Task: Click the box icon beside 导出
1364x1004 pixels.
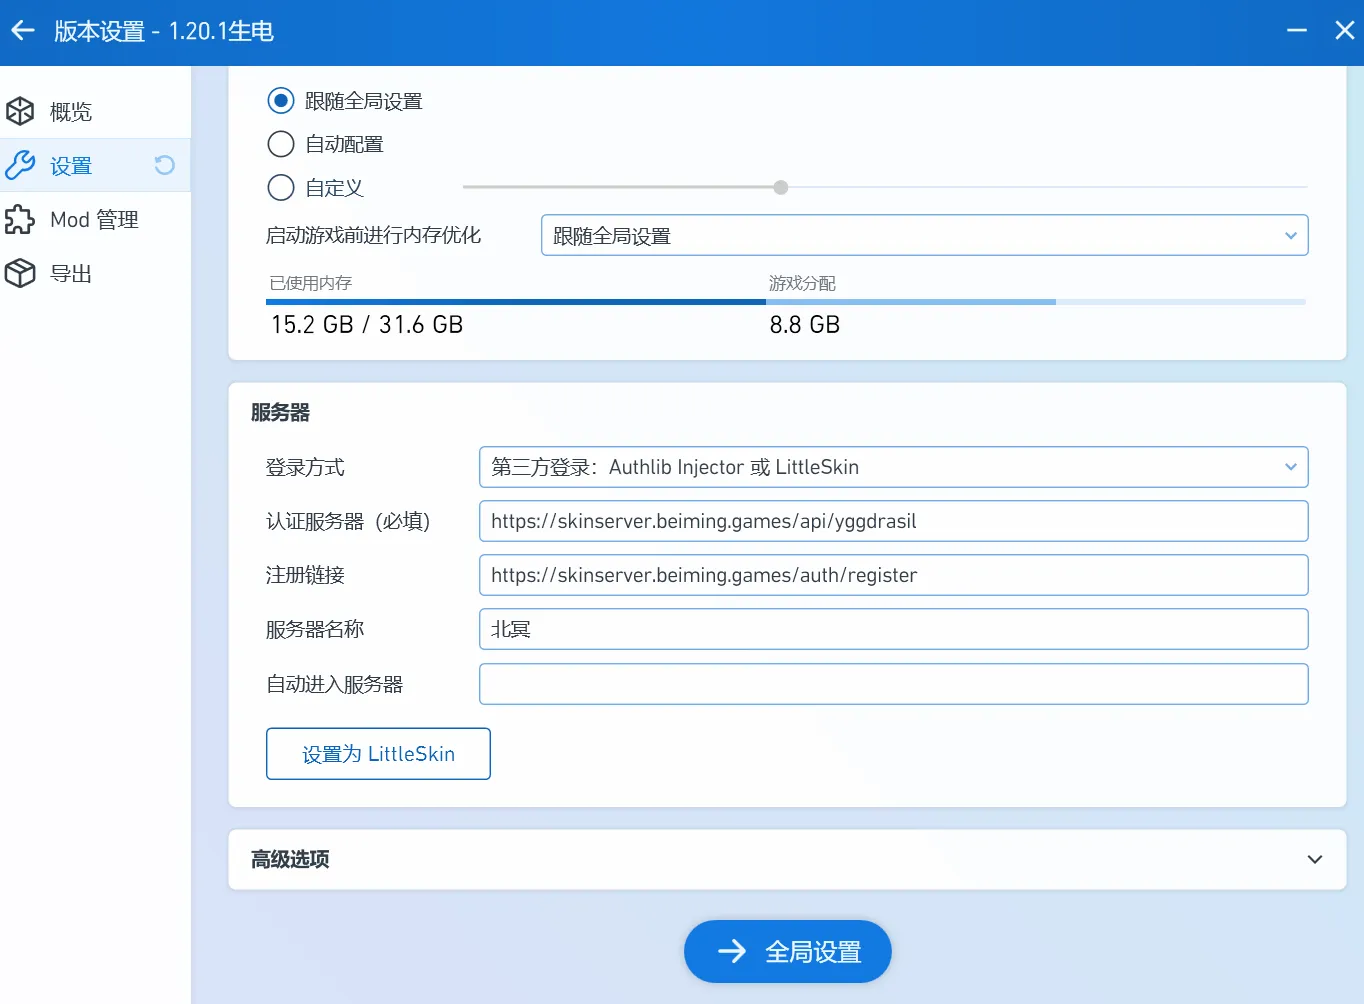Action: 20,273
